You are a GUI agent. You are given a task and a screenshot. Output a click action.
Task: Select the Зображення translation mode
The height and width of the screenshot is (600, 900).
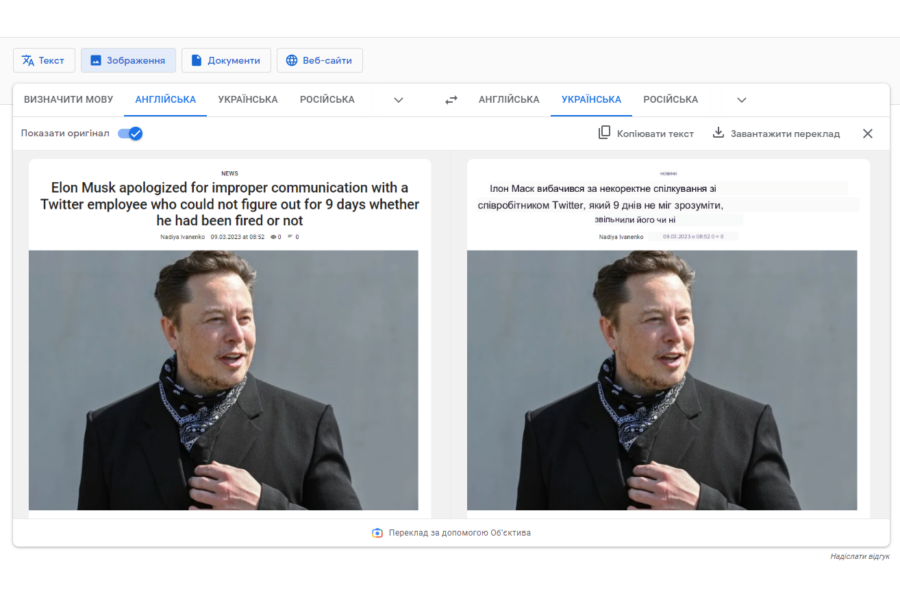click(x=128, y=60)
